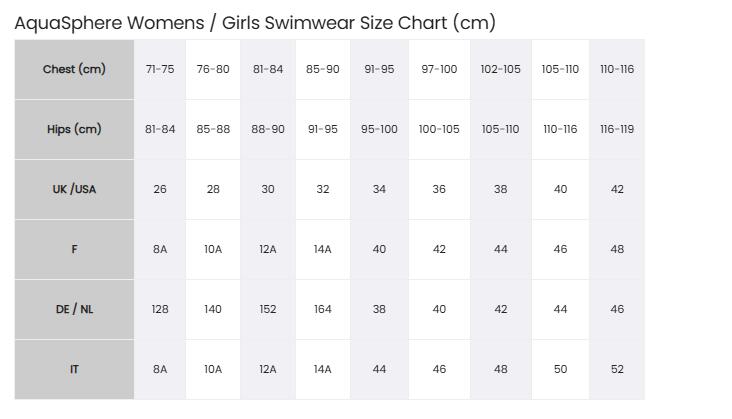Screen dimensions: 732x419
Task: Select UK /USA size 36
Action: tap(439, 189)
